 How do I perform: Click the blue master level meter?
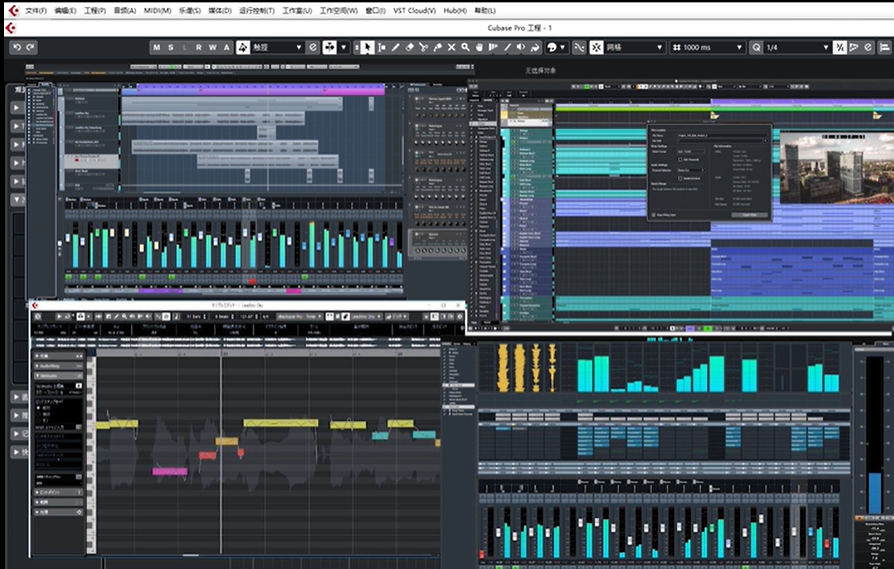(x=874, y=493)
